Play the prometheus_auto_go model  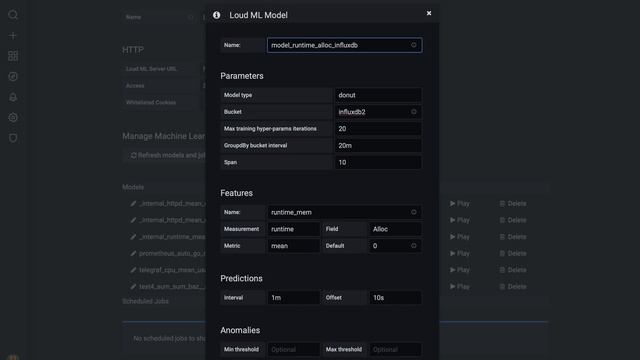[460, 253]
